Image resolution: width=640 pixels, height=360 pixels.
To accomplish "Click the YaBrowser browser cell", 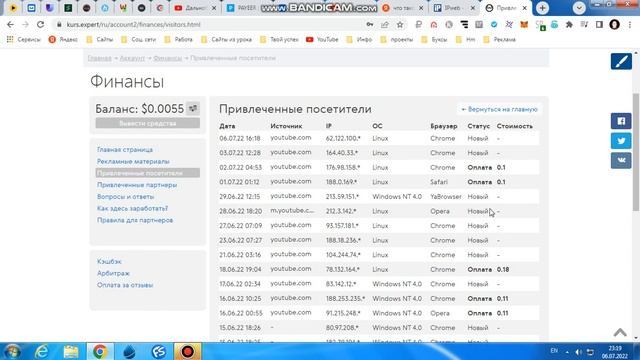I will point(446,197).
